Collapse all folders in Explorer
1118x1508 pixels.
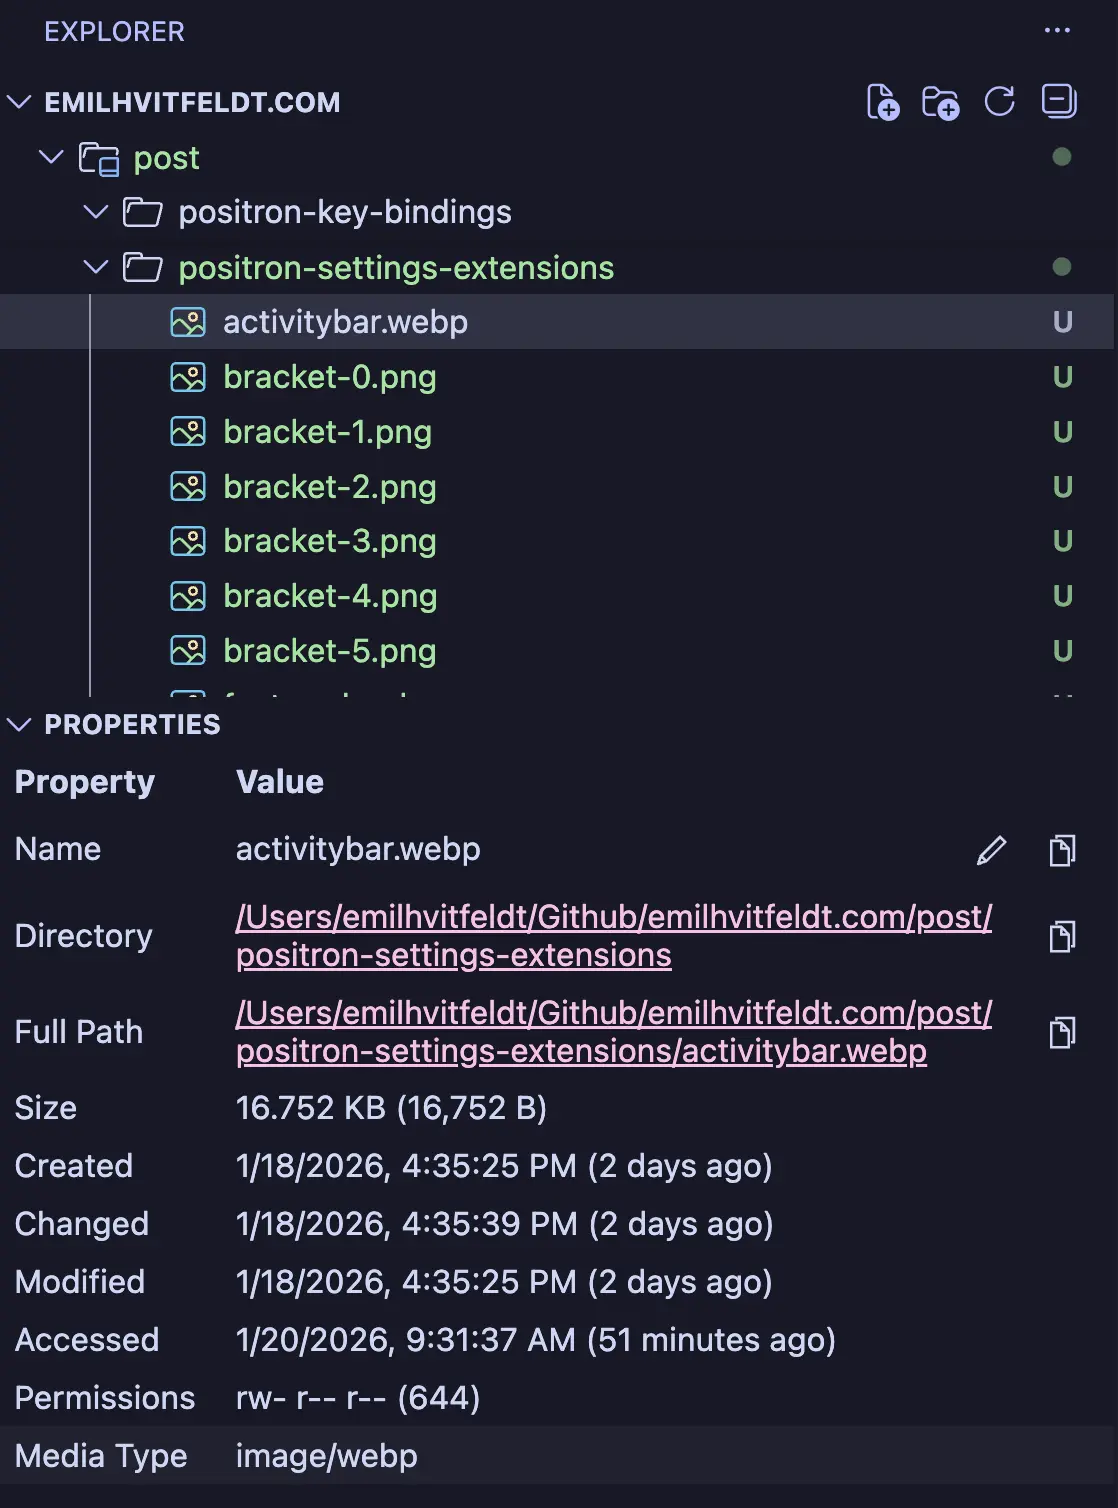pyautogui.click(x=1058, y=102)
